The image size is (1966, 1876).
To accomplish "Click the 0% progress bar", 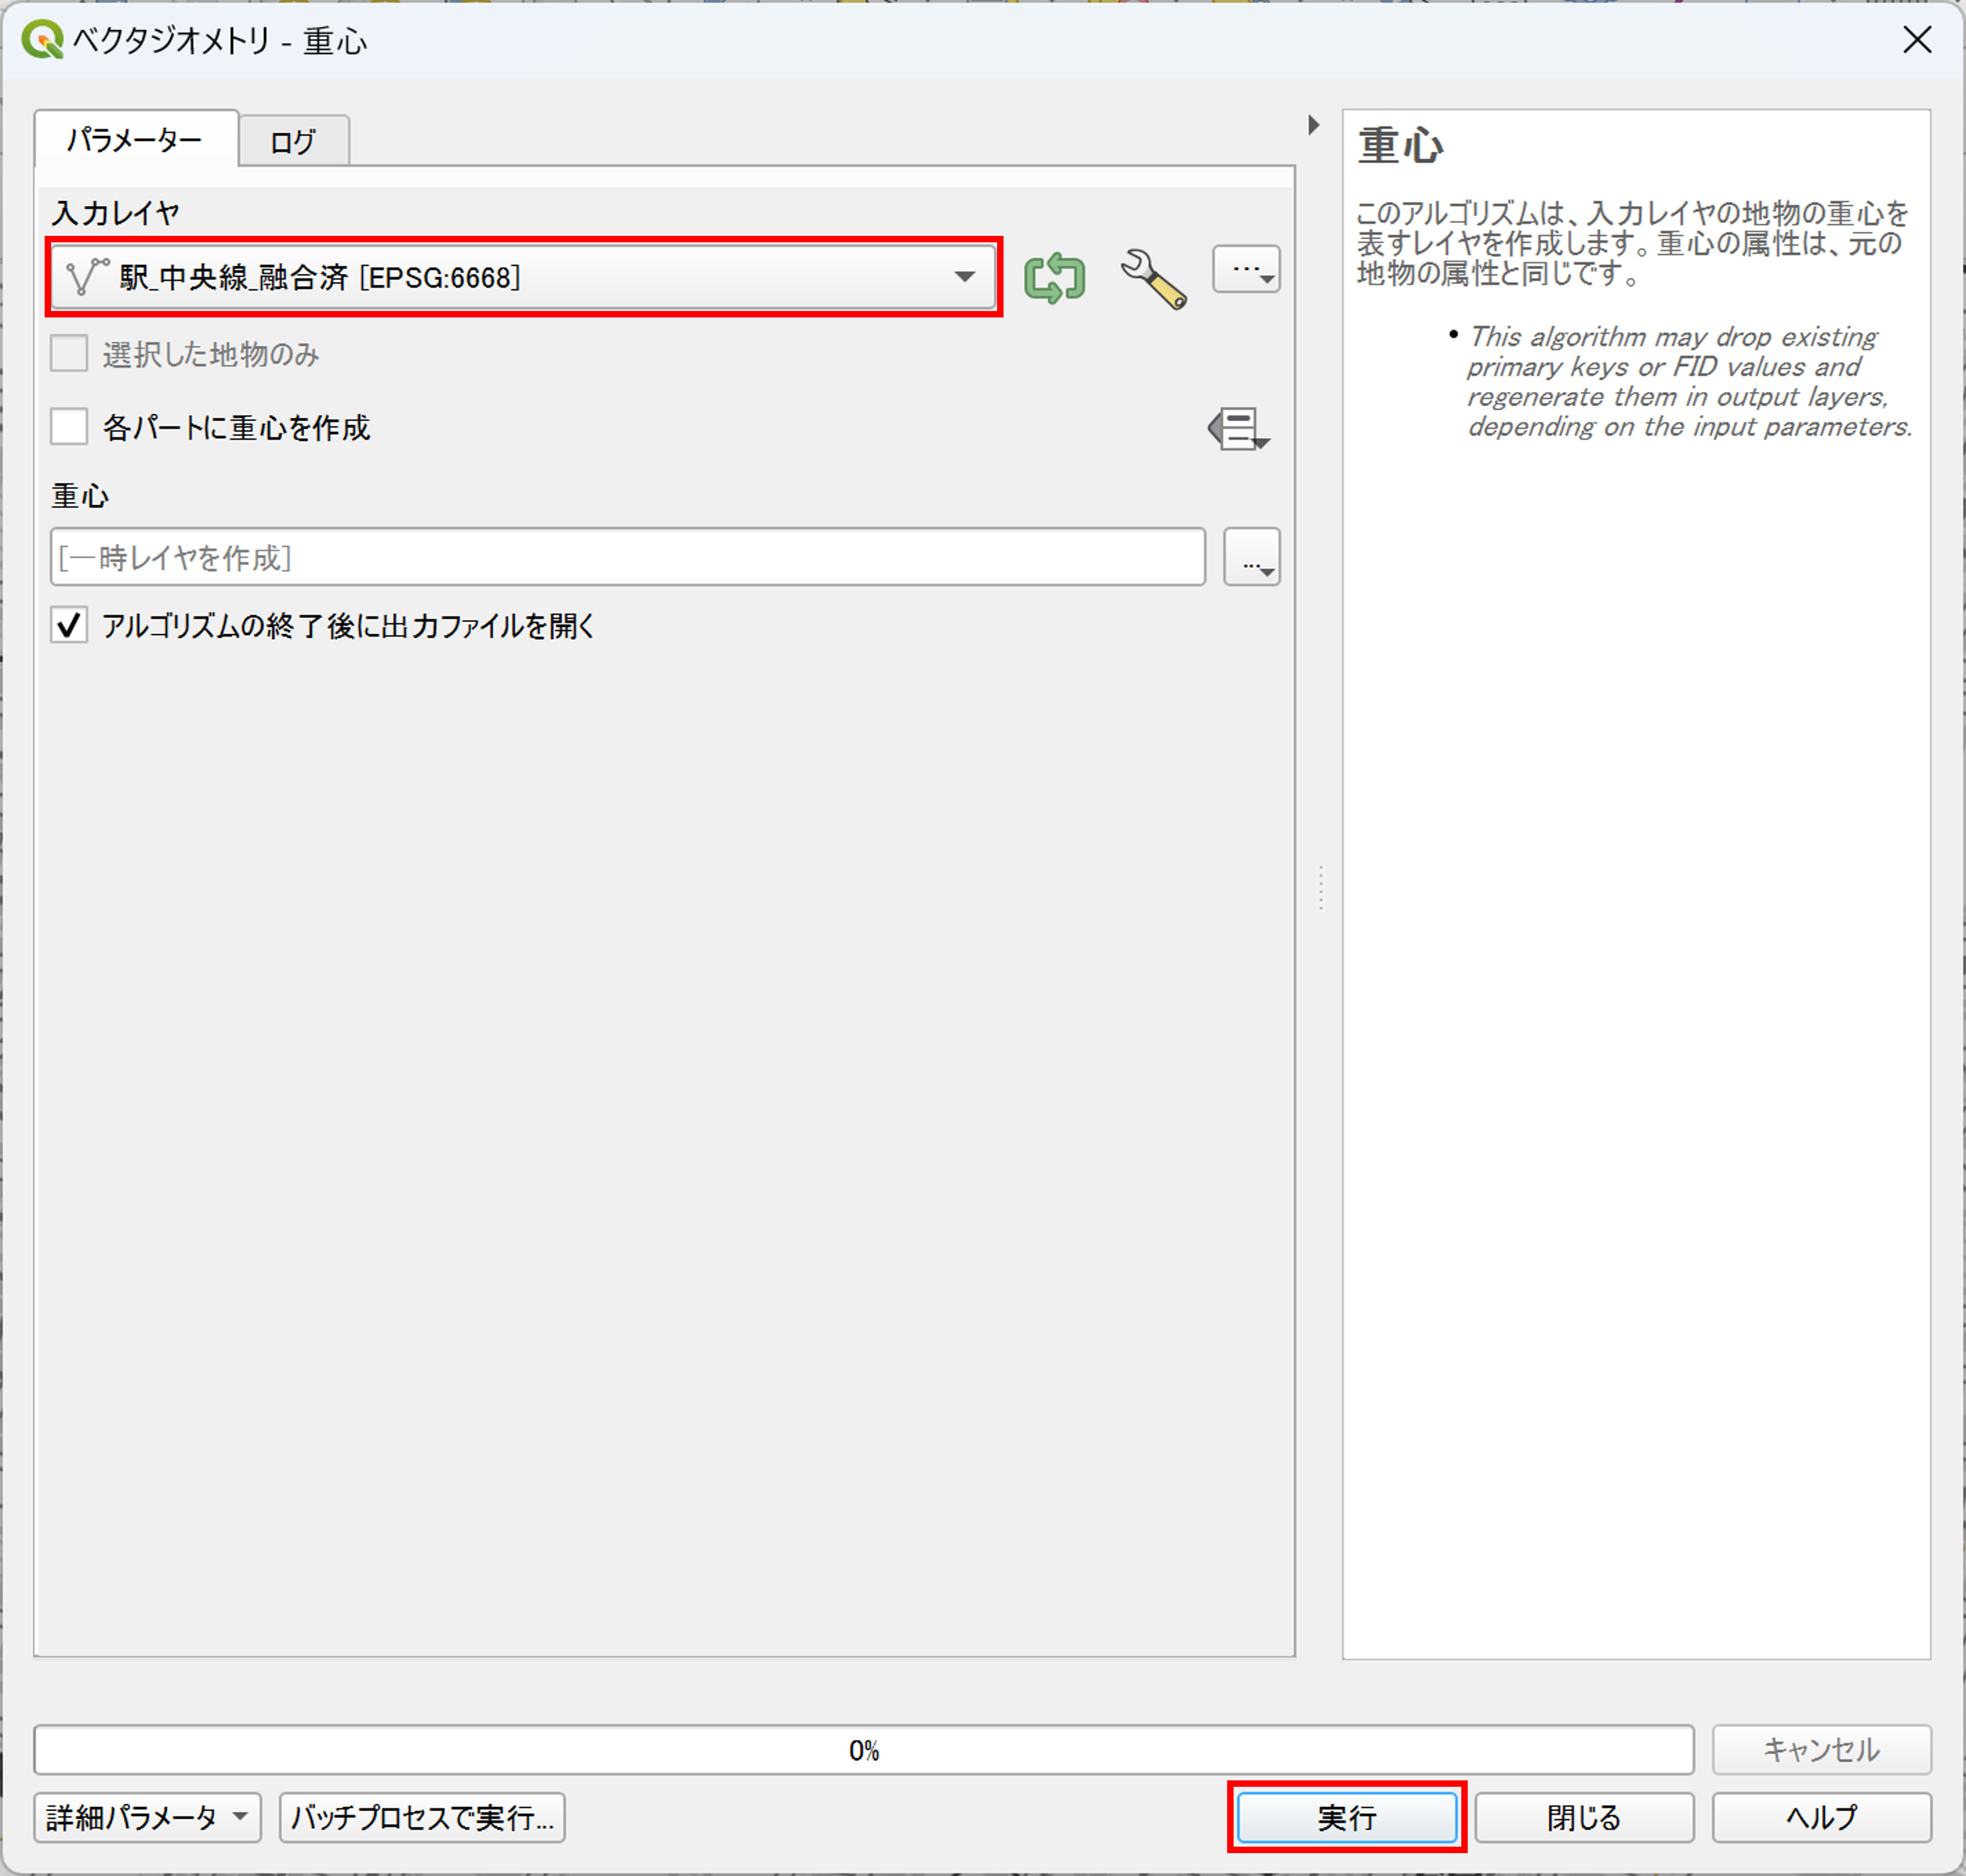I will pos(864,1750).
